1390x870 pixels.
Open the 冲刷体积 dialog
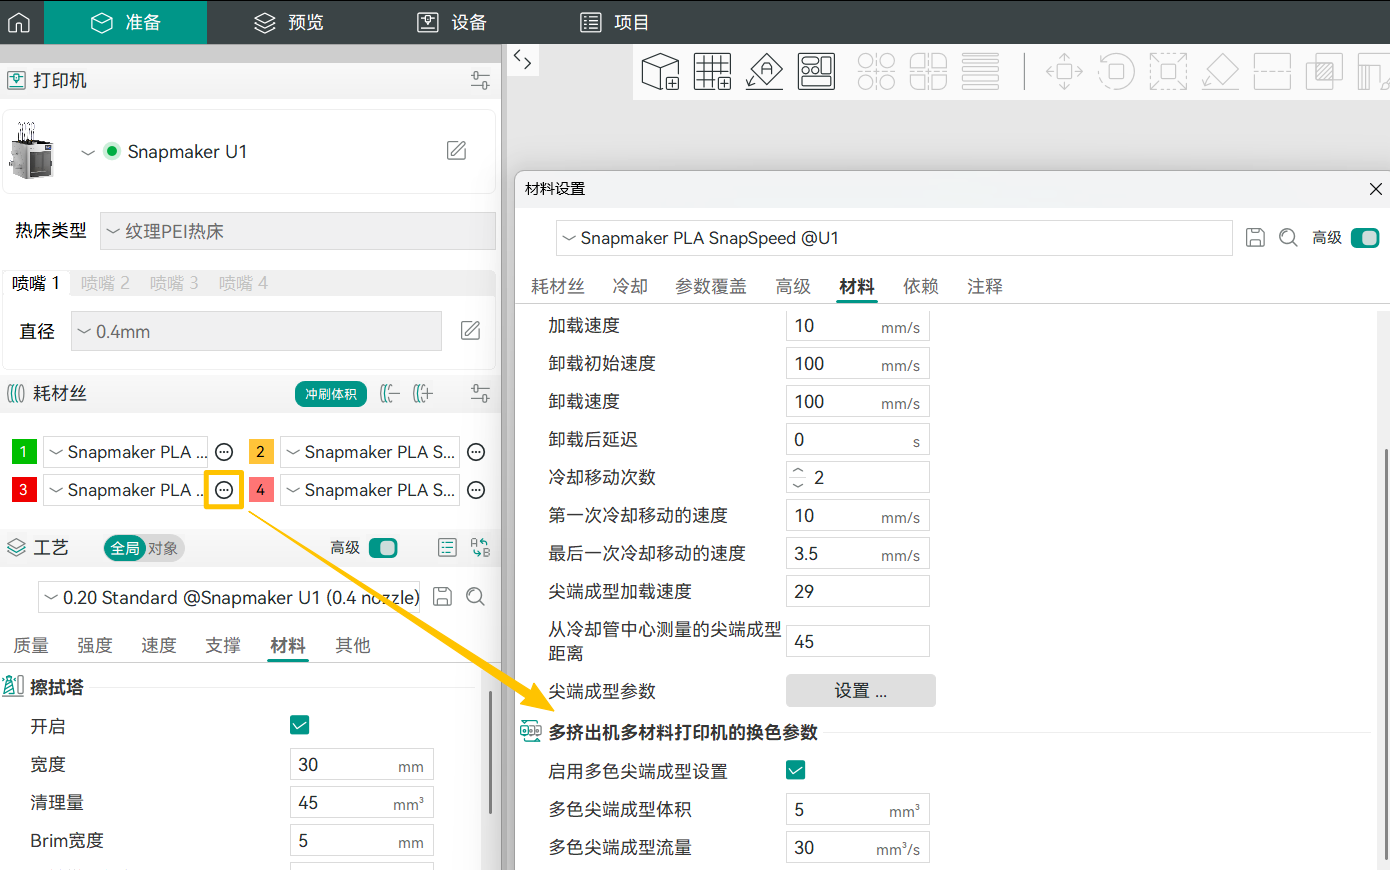point(330,393)
